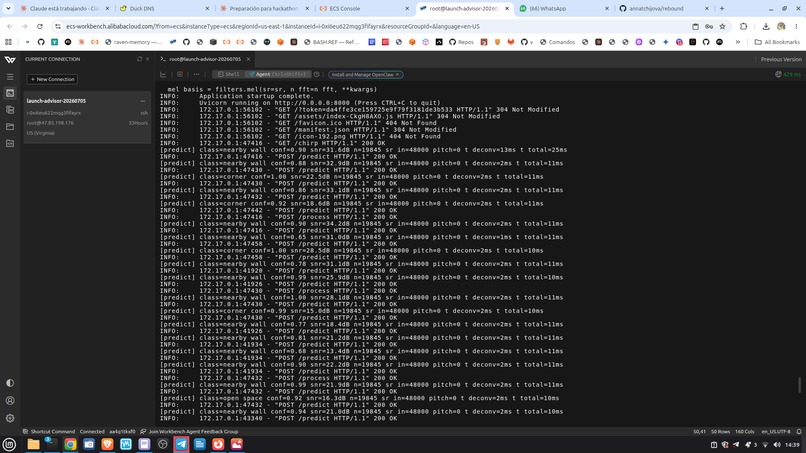The image size is (806, 453).
Task: Open All Bookmarks folder
Action: [777, 42]
